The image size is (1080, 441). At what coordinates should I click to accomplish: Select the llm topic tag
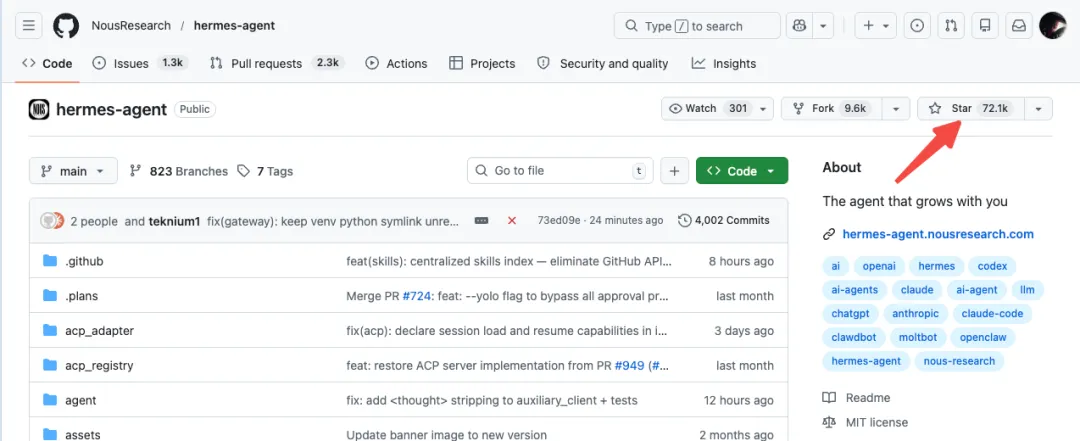[x=1028, y=290]
